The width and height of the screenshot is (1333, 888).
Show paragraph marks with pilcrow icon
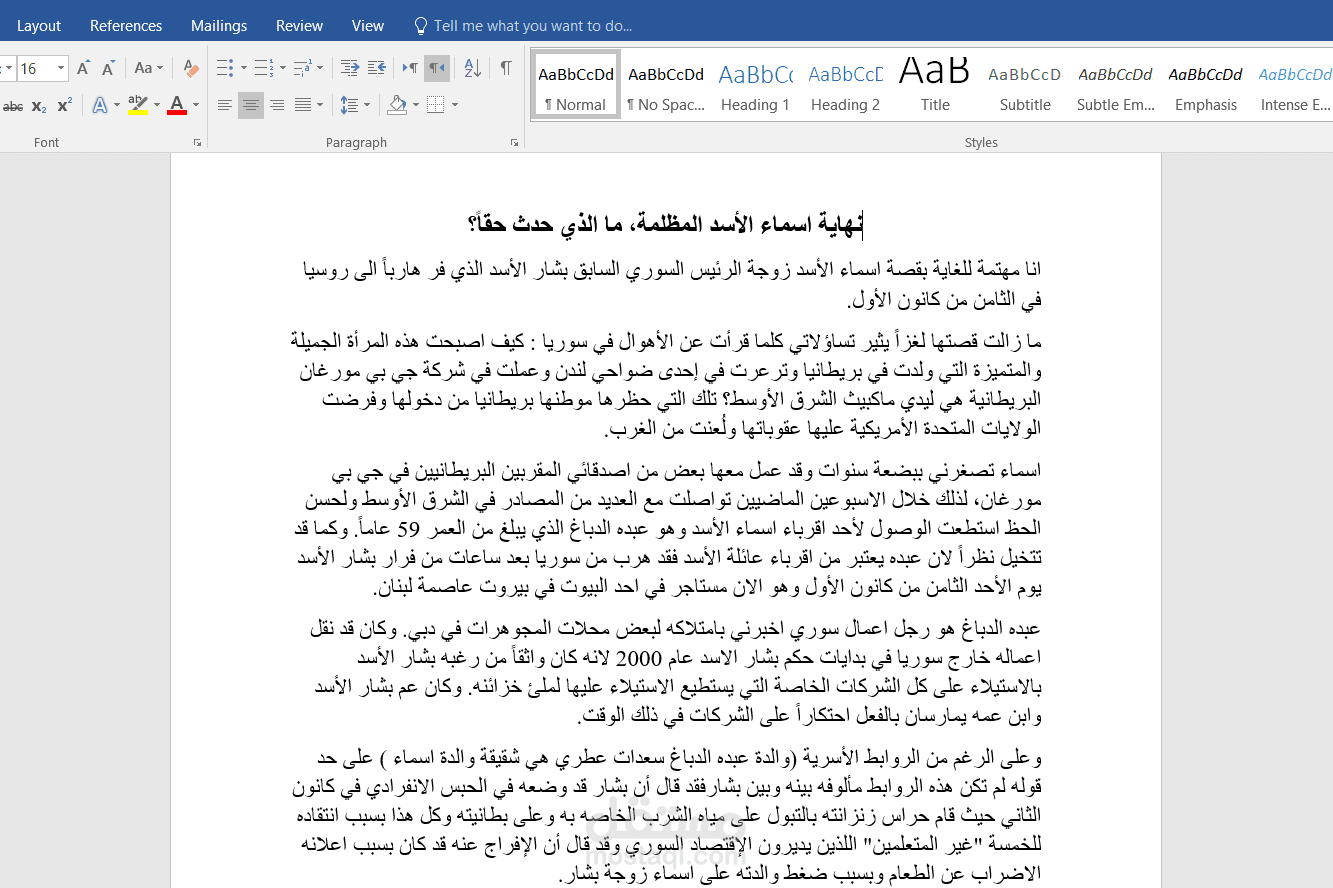(x=506, y=68)
